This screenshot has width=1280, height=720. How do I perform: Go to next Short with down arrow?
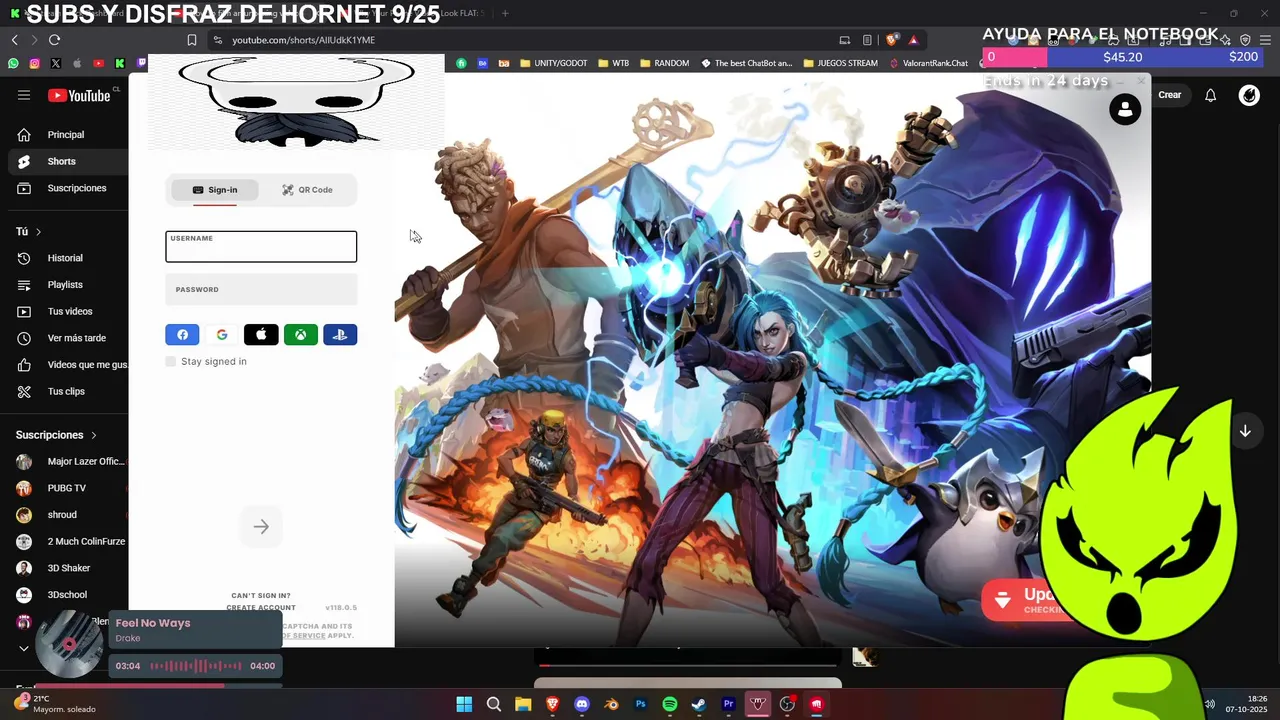point(1245,431)
